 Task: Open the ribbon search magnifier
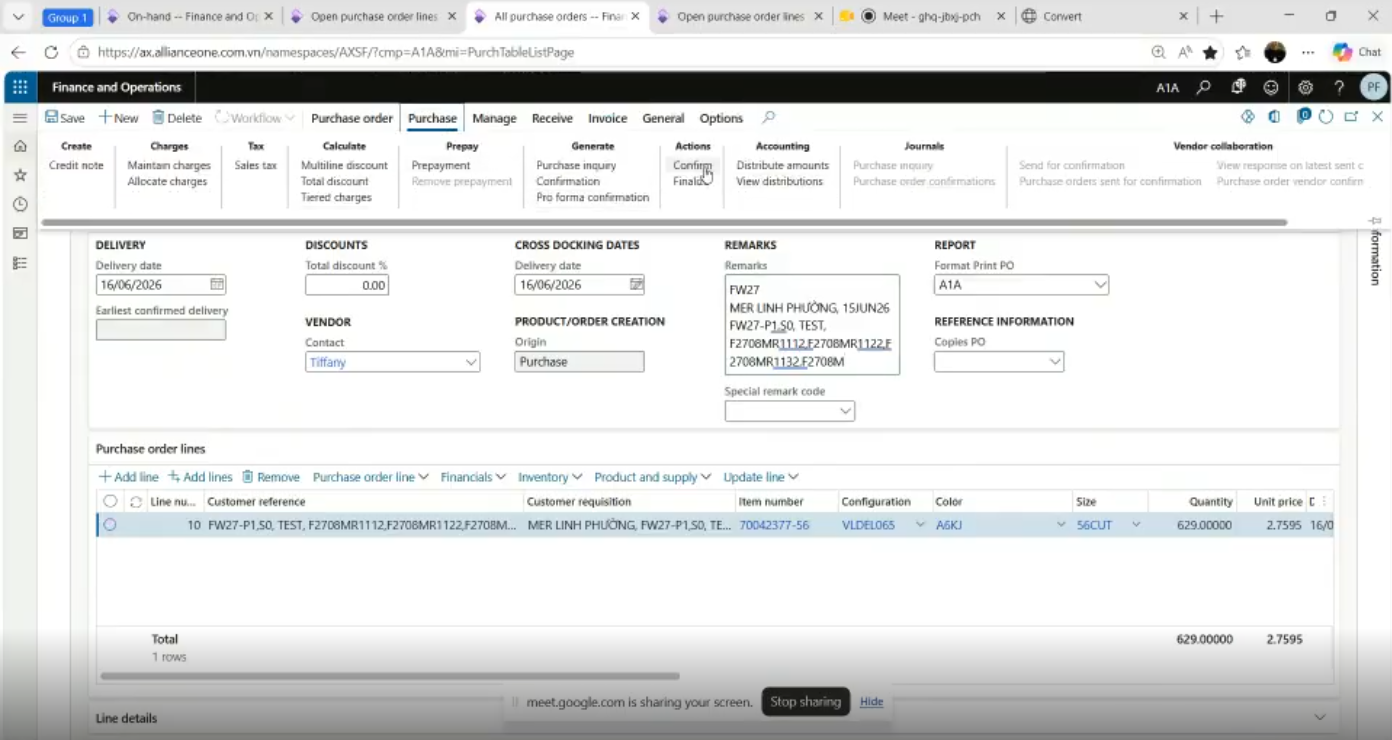point(769,118)
